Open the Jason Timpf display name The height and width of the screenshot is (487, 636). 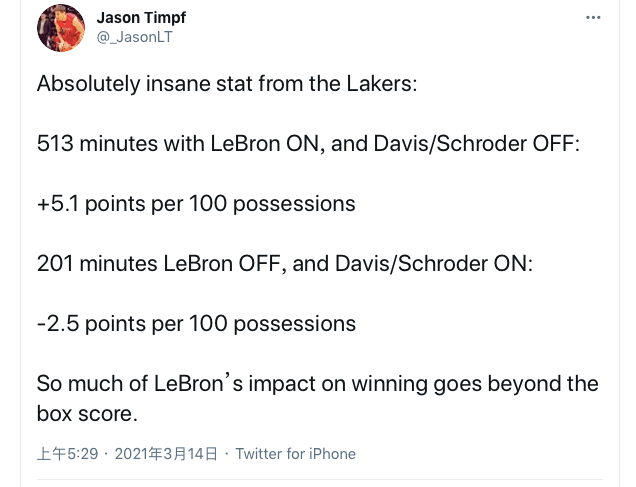[141, 18]
